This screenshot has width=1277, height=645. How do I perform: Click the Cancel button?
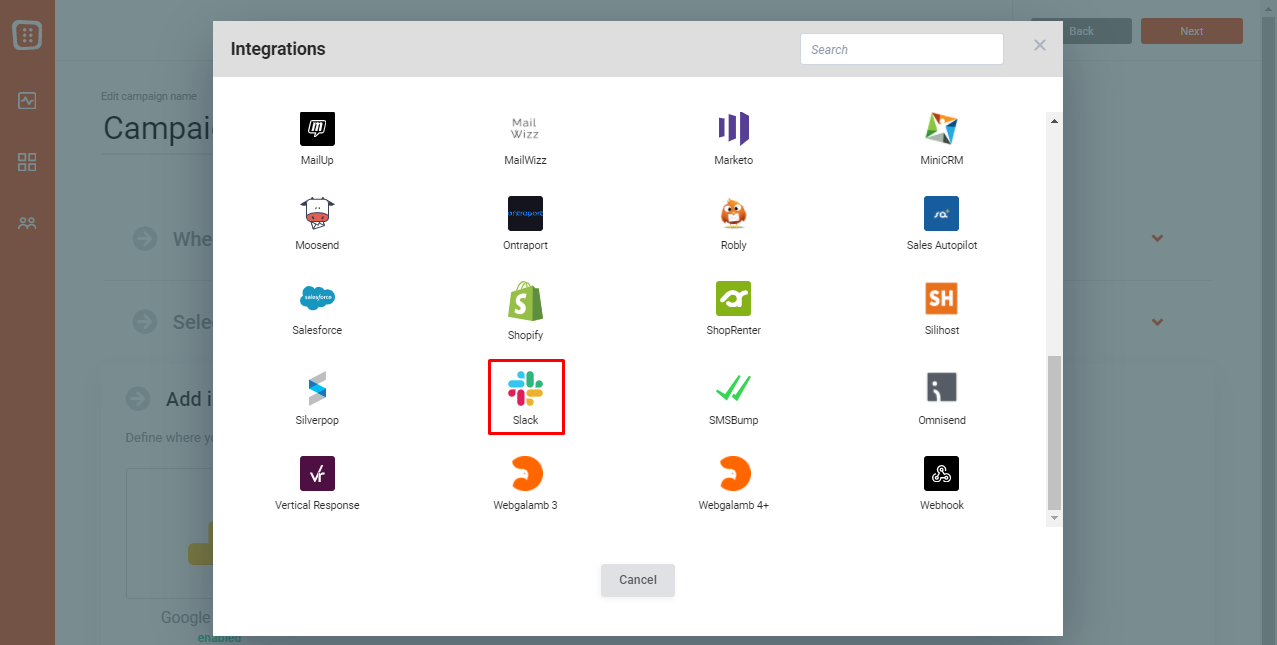click(x=638, y=580)
